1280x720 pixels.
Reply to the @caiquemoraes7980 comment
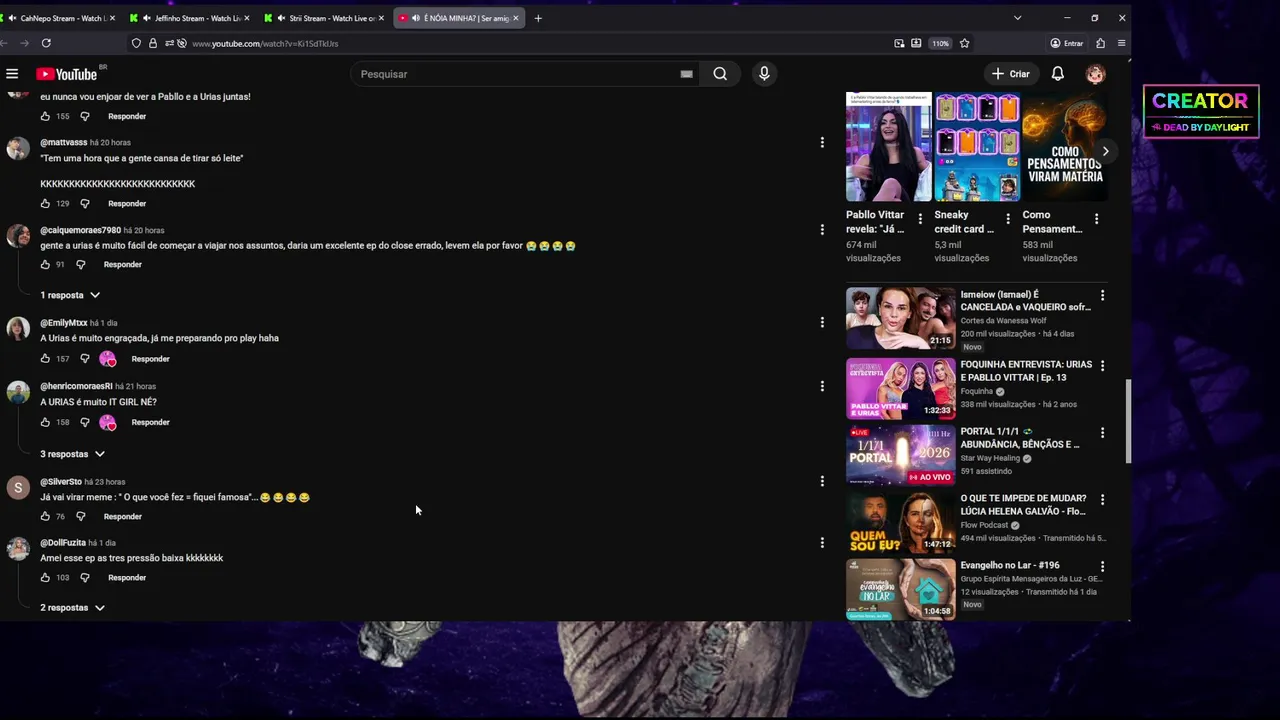coord(123,265)
